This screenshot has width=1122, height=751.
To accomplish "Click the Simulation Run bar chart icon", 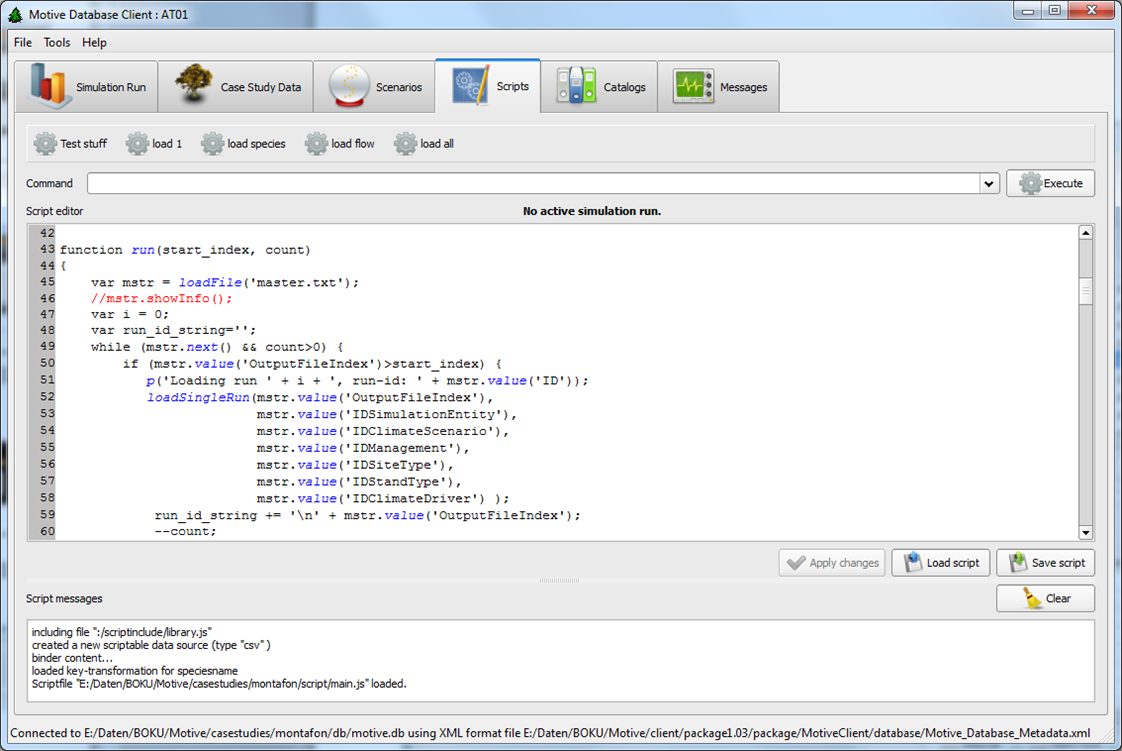I will click(49, 86).
